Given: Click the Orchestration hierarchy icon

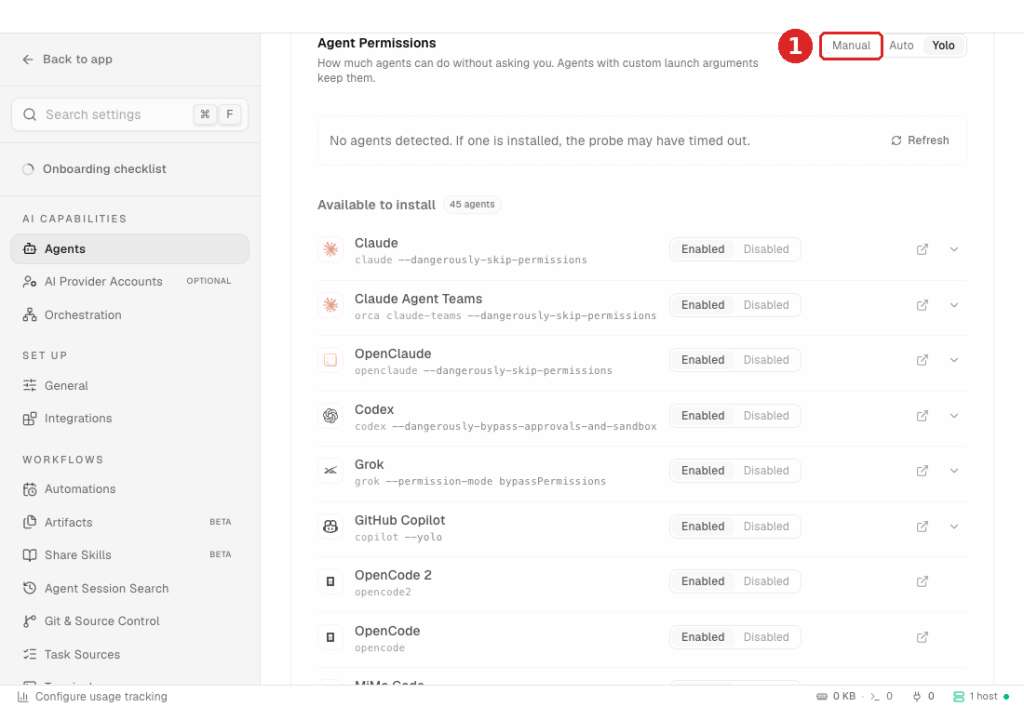Looking at the screenshot, I should [29, 315].
